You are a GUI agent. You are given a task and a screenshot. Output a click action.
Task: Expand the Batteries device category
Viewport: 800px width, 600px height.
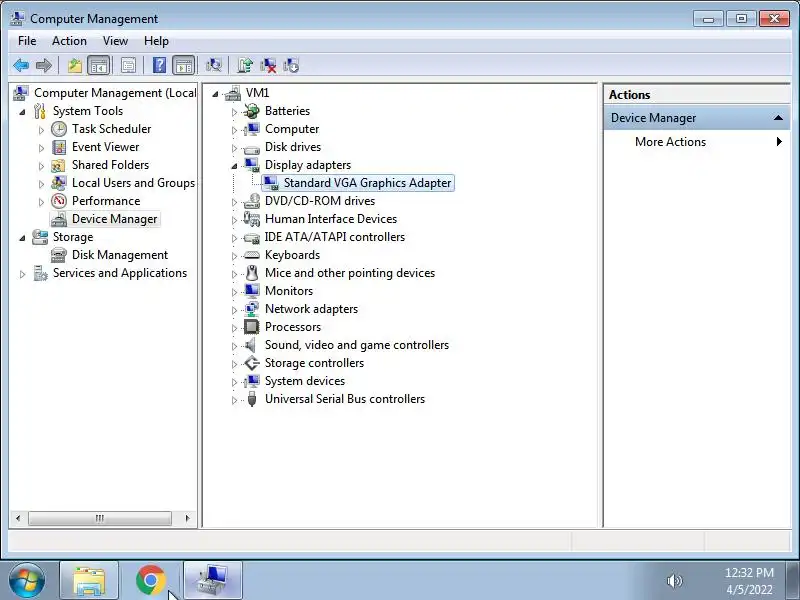[x=234, y=112]
